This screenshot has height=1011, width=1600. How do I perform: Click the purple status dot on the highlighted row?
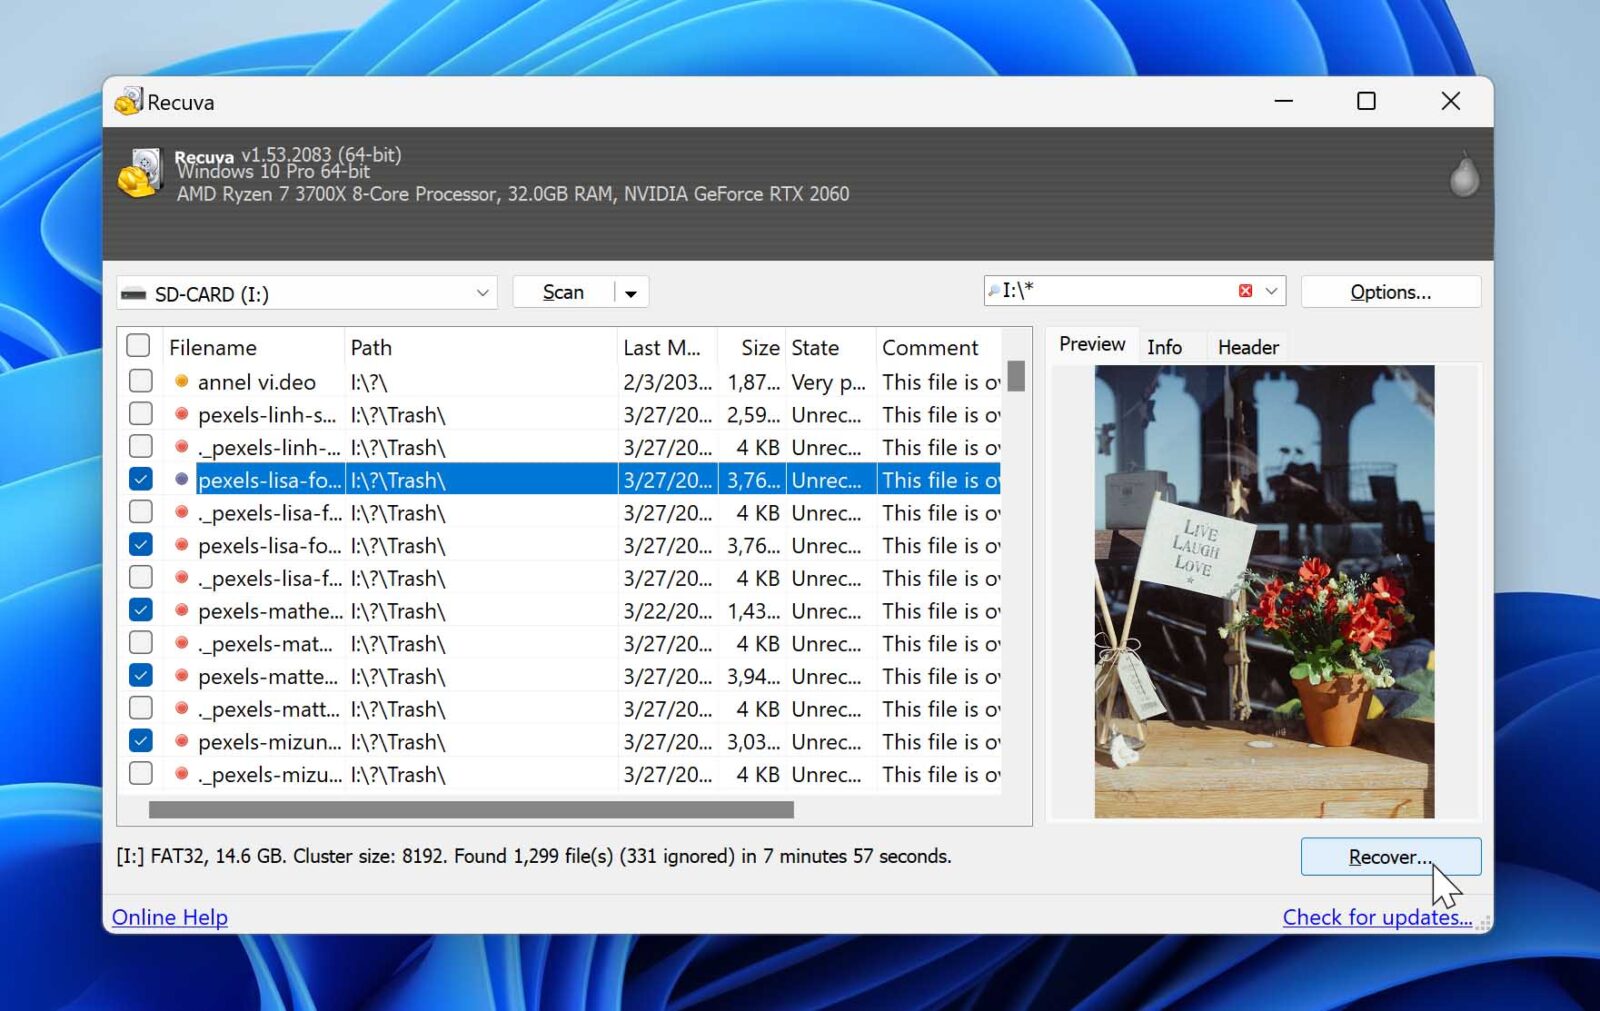(x=181, y=480)
